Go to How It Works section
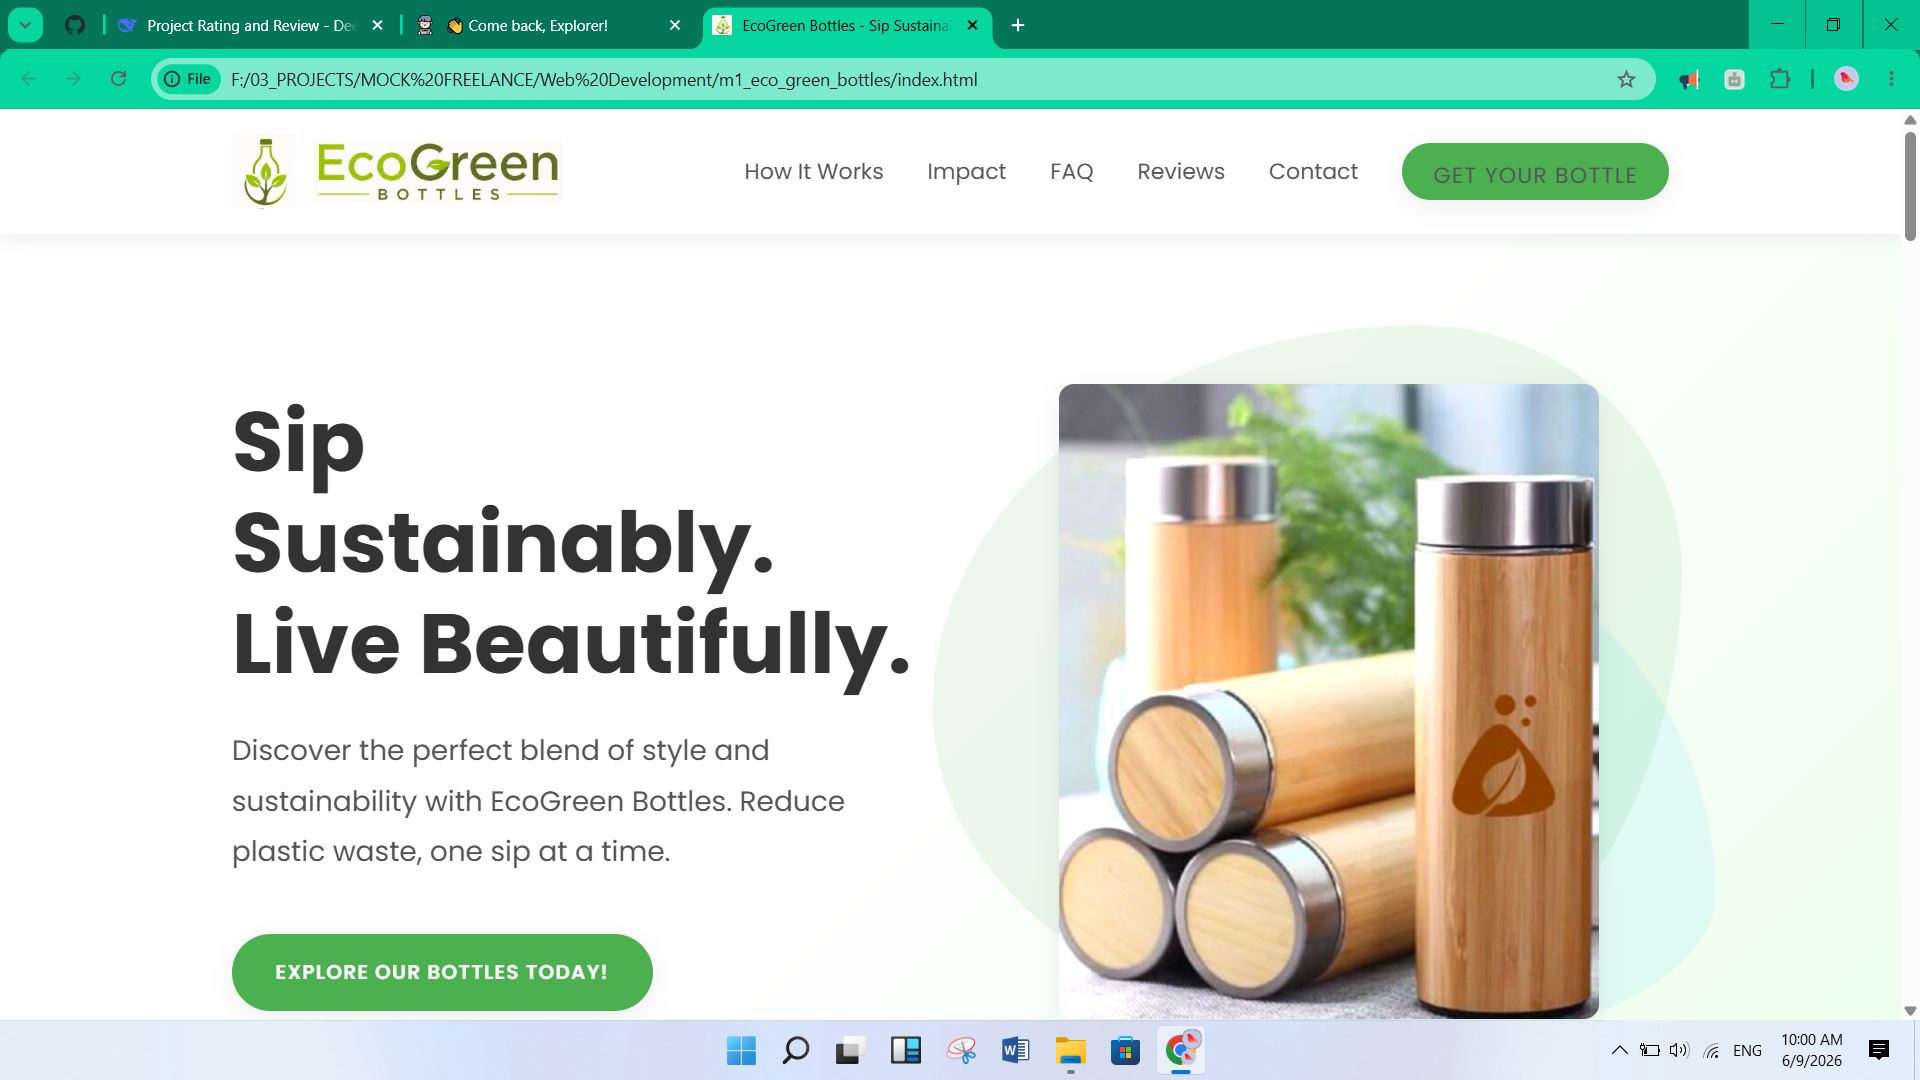The image size is (1920, 1080). 813,171
